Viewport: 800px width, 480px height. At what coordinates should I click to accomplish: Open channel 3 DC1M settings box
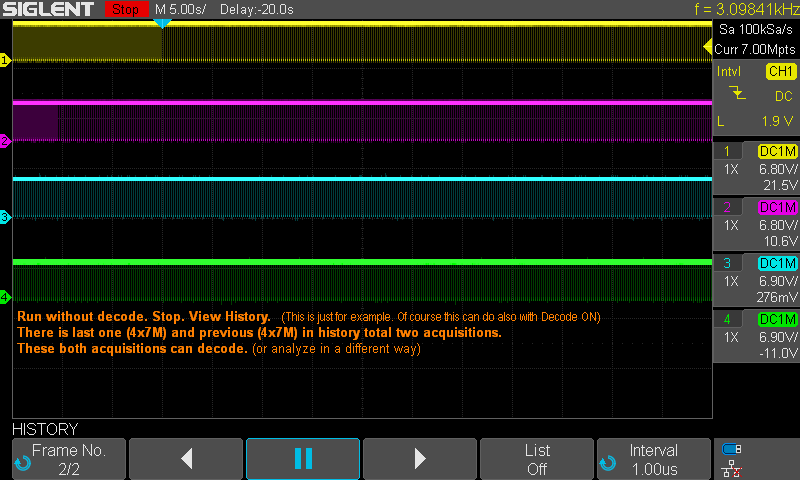tap(757, 280)
